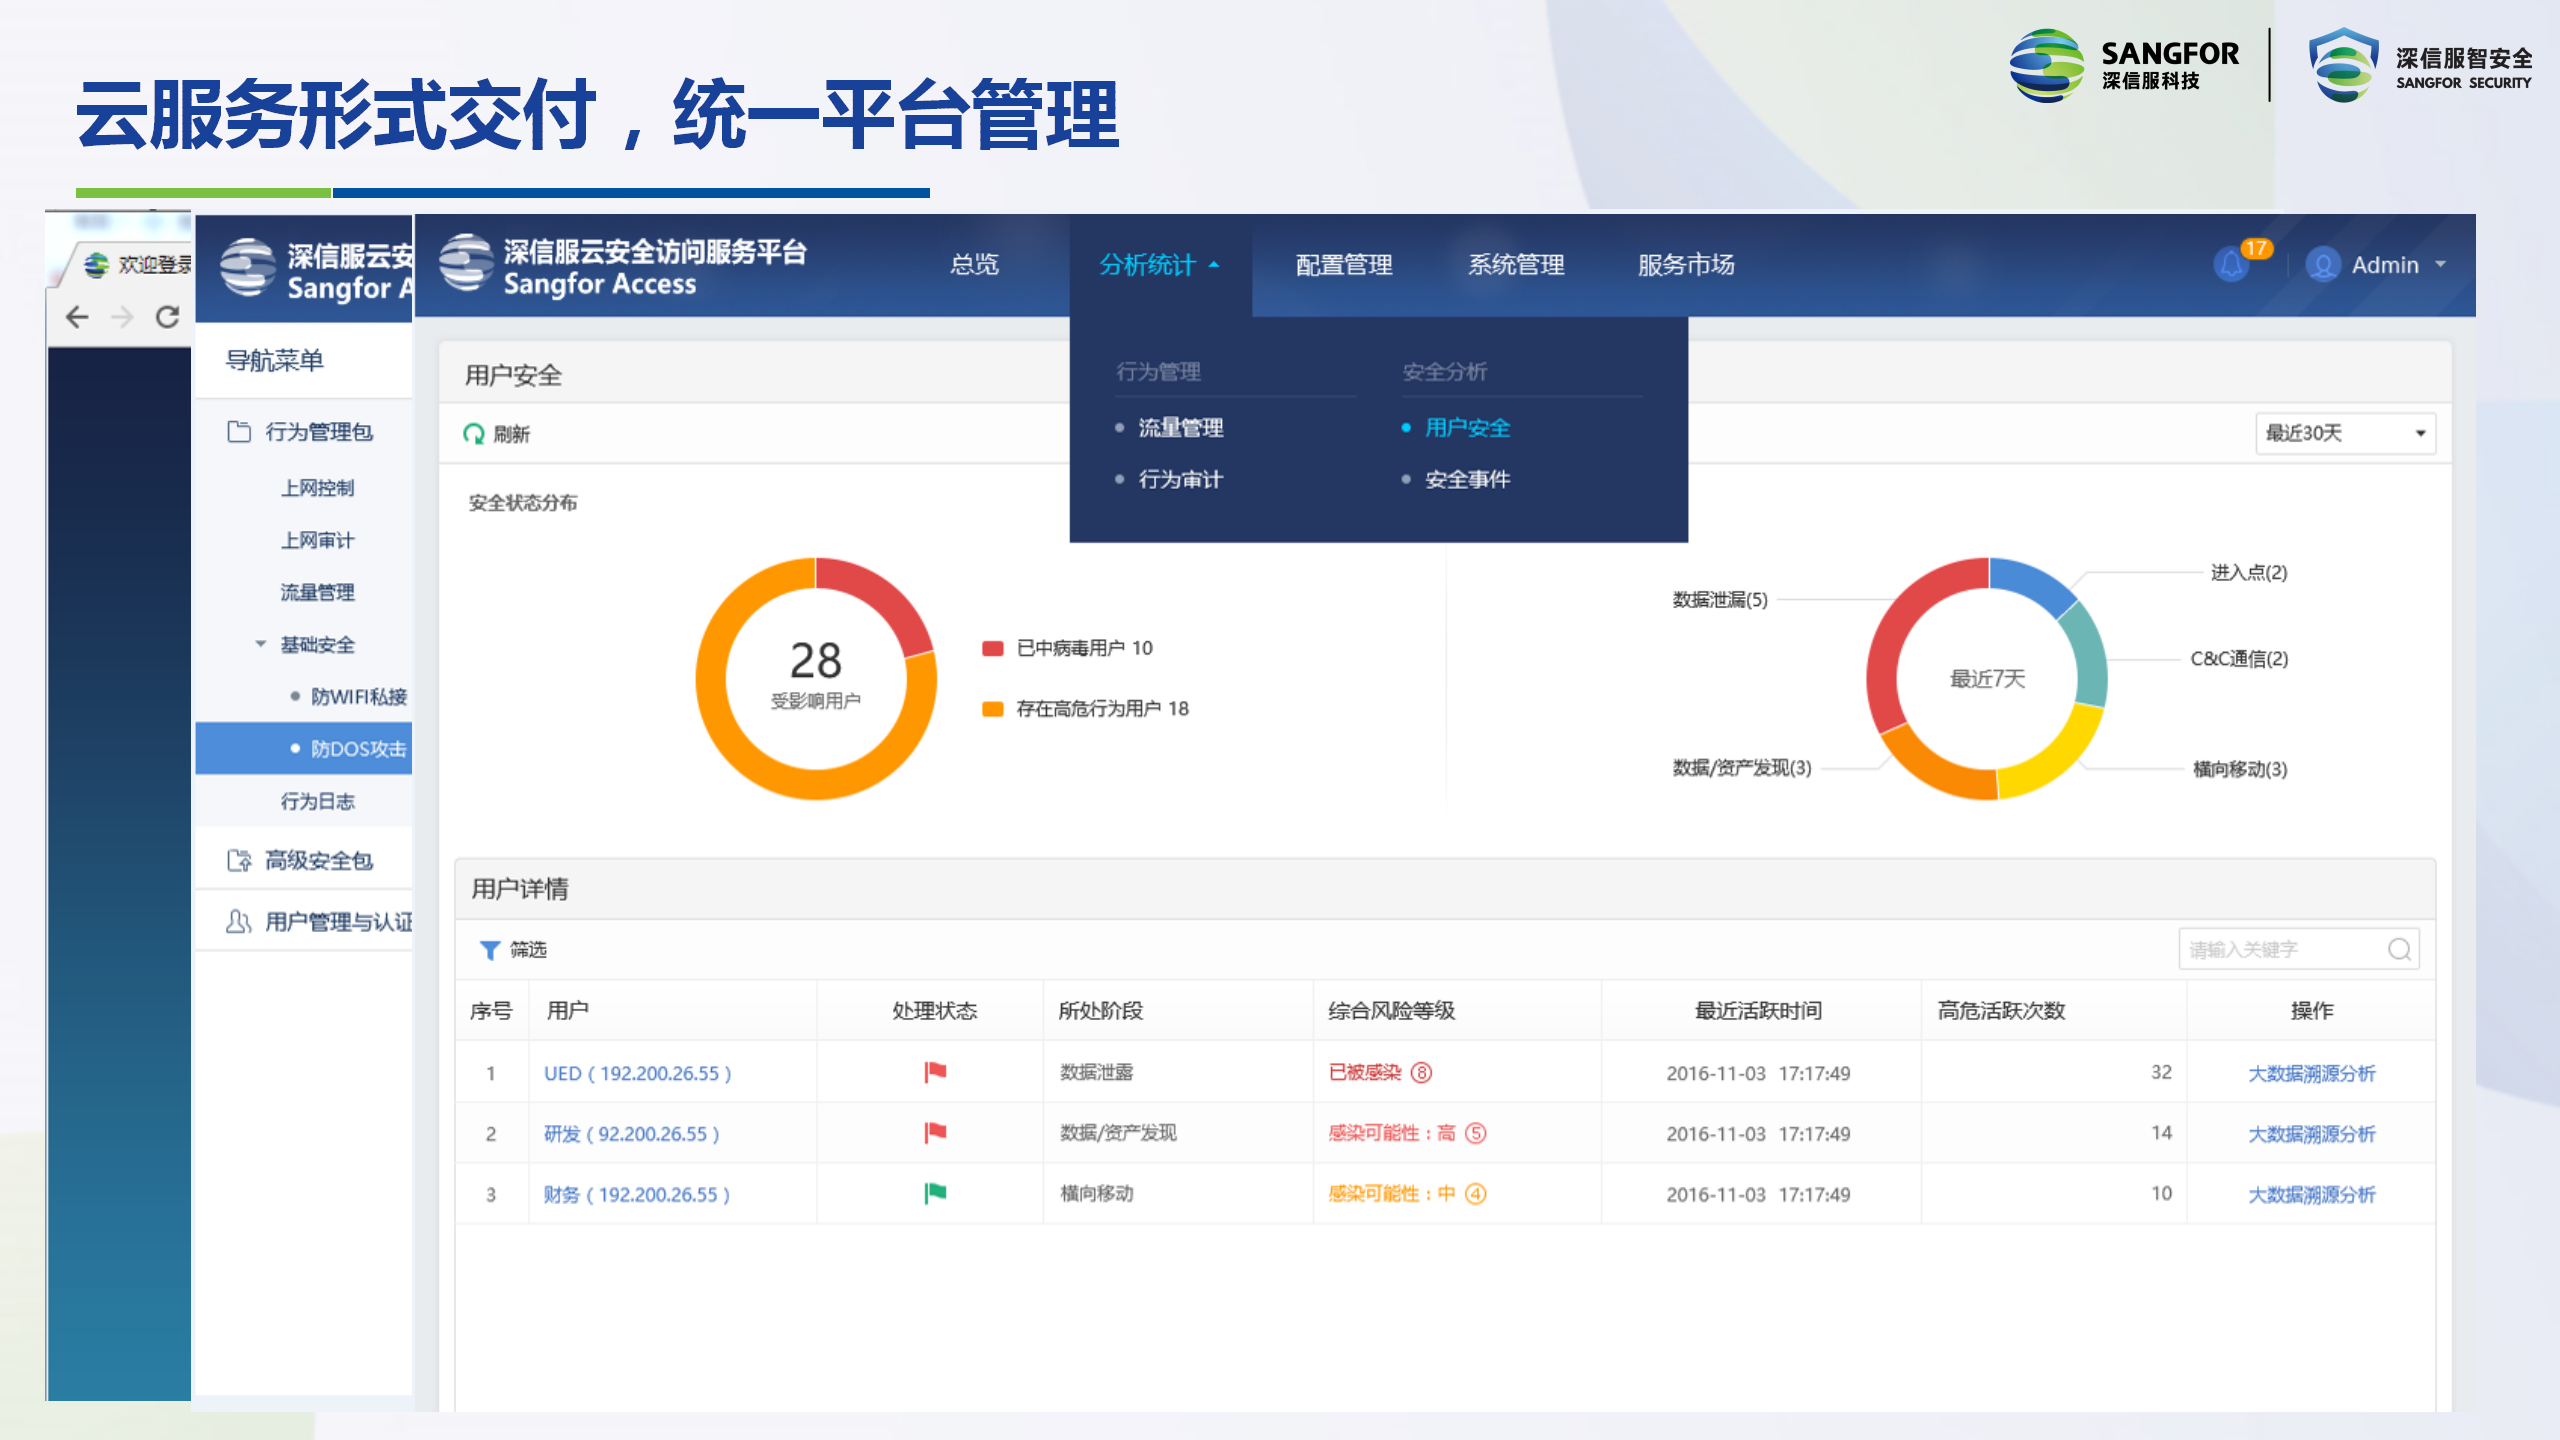Select 防WIFI私接 in navigation tree
Image resolution: width=2560 pixels, height=1440 pixels.
click(358, 696)
